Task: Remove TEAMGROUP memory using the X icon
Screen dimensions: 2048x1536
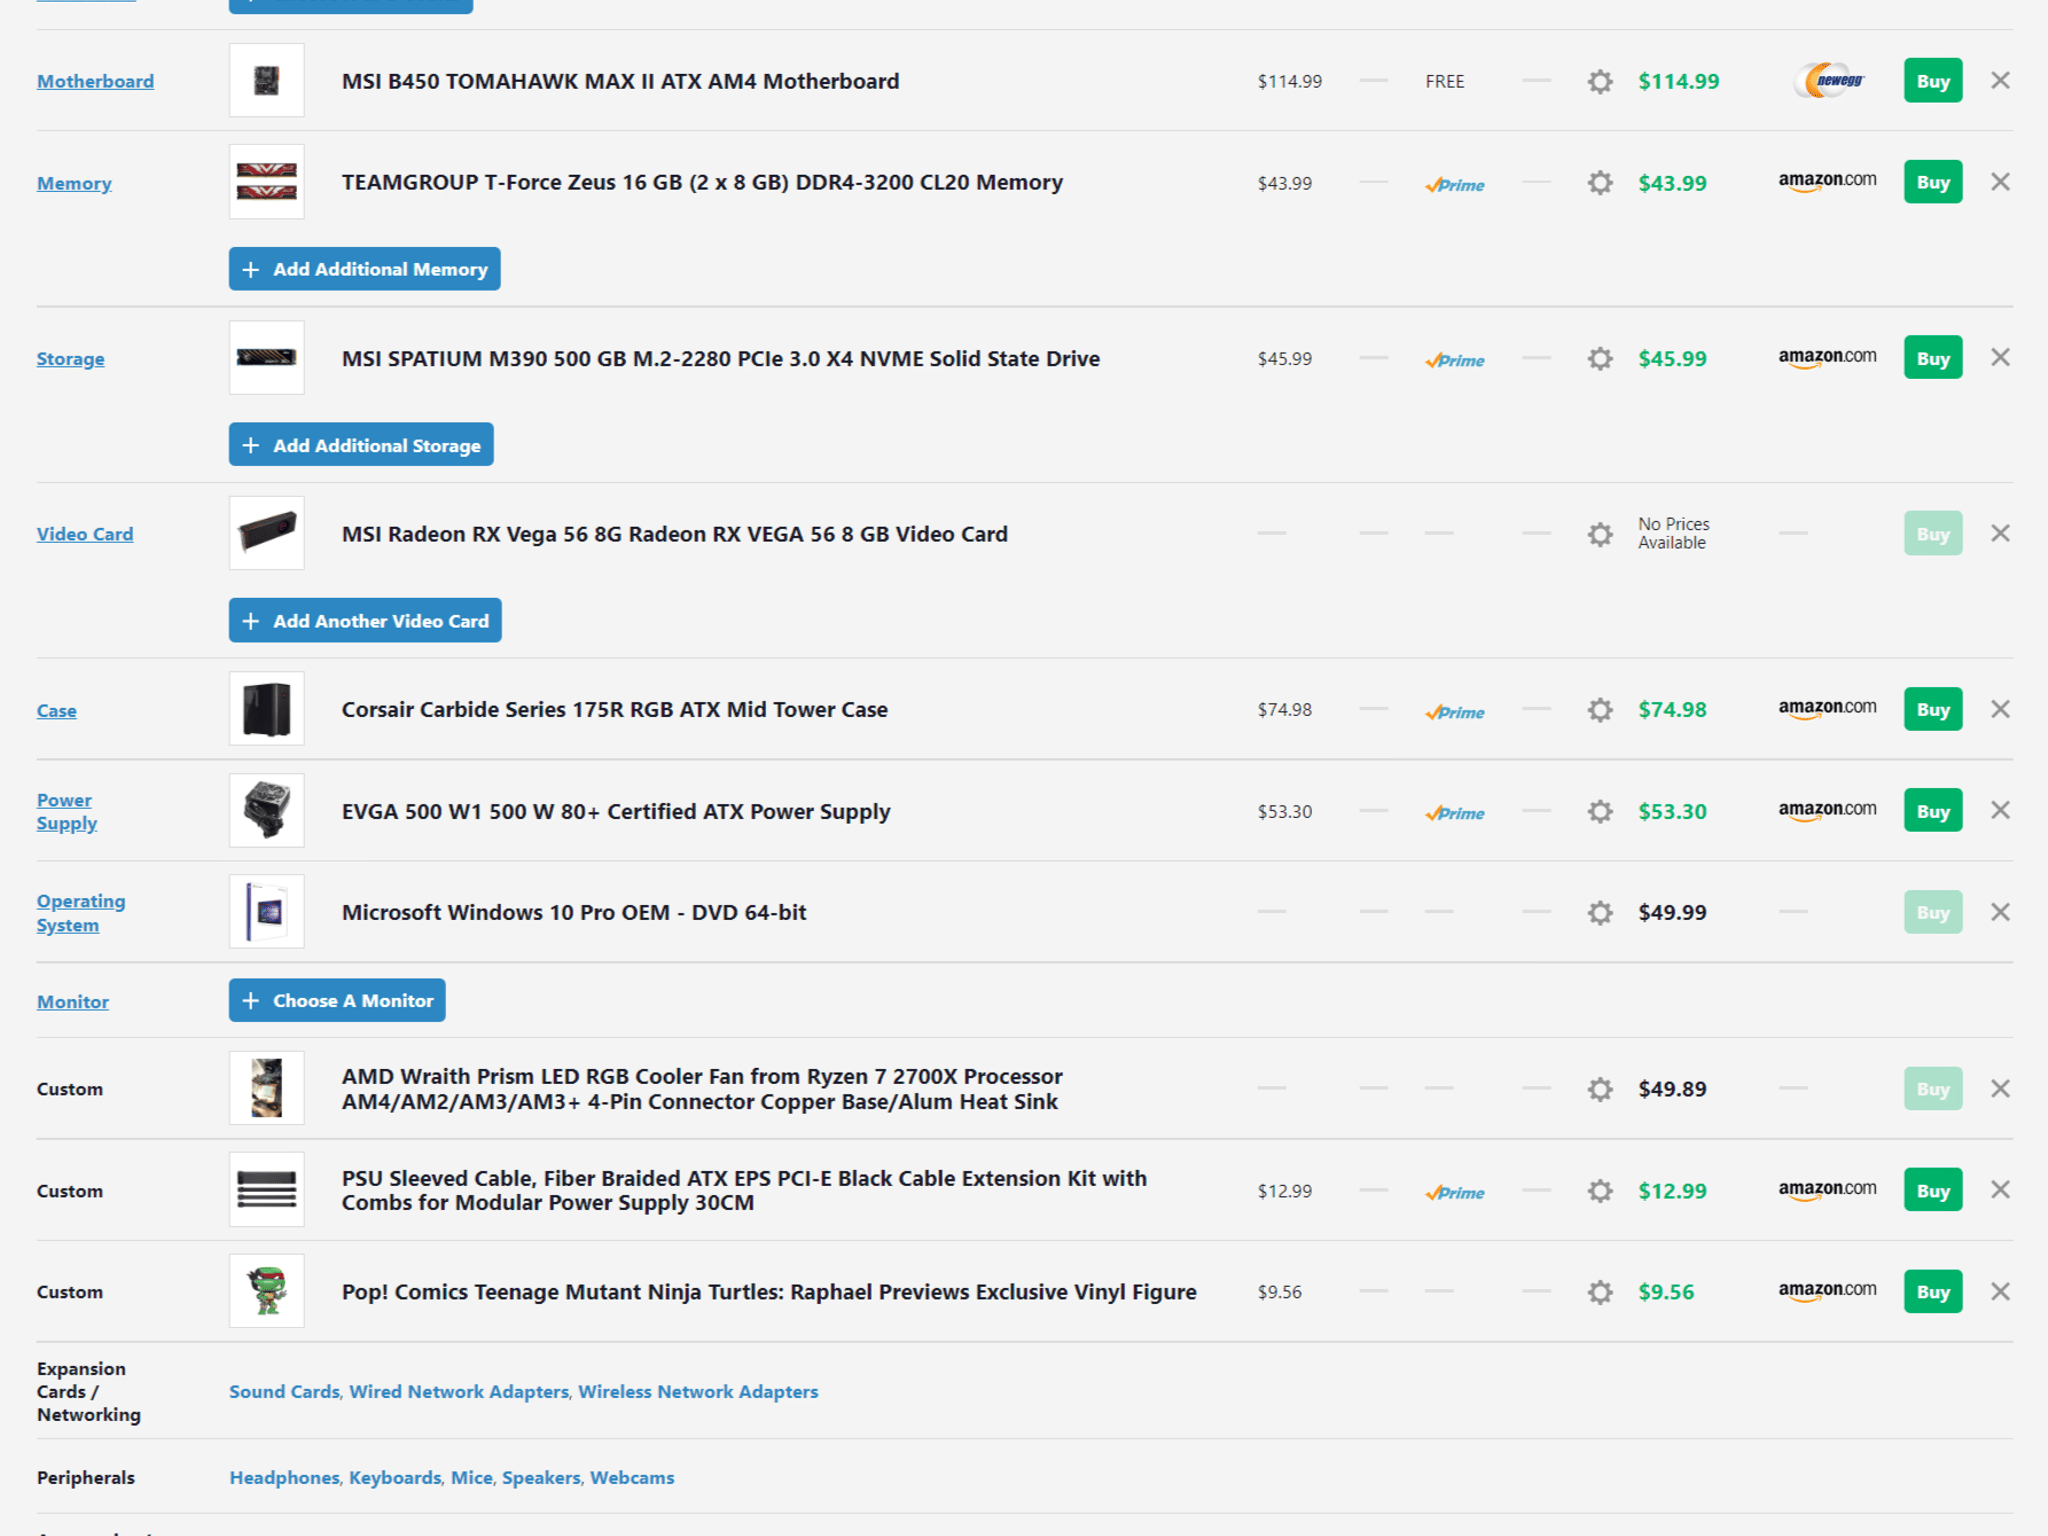Action: coord(2000,182)
